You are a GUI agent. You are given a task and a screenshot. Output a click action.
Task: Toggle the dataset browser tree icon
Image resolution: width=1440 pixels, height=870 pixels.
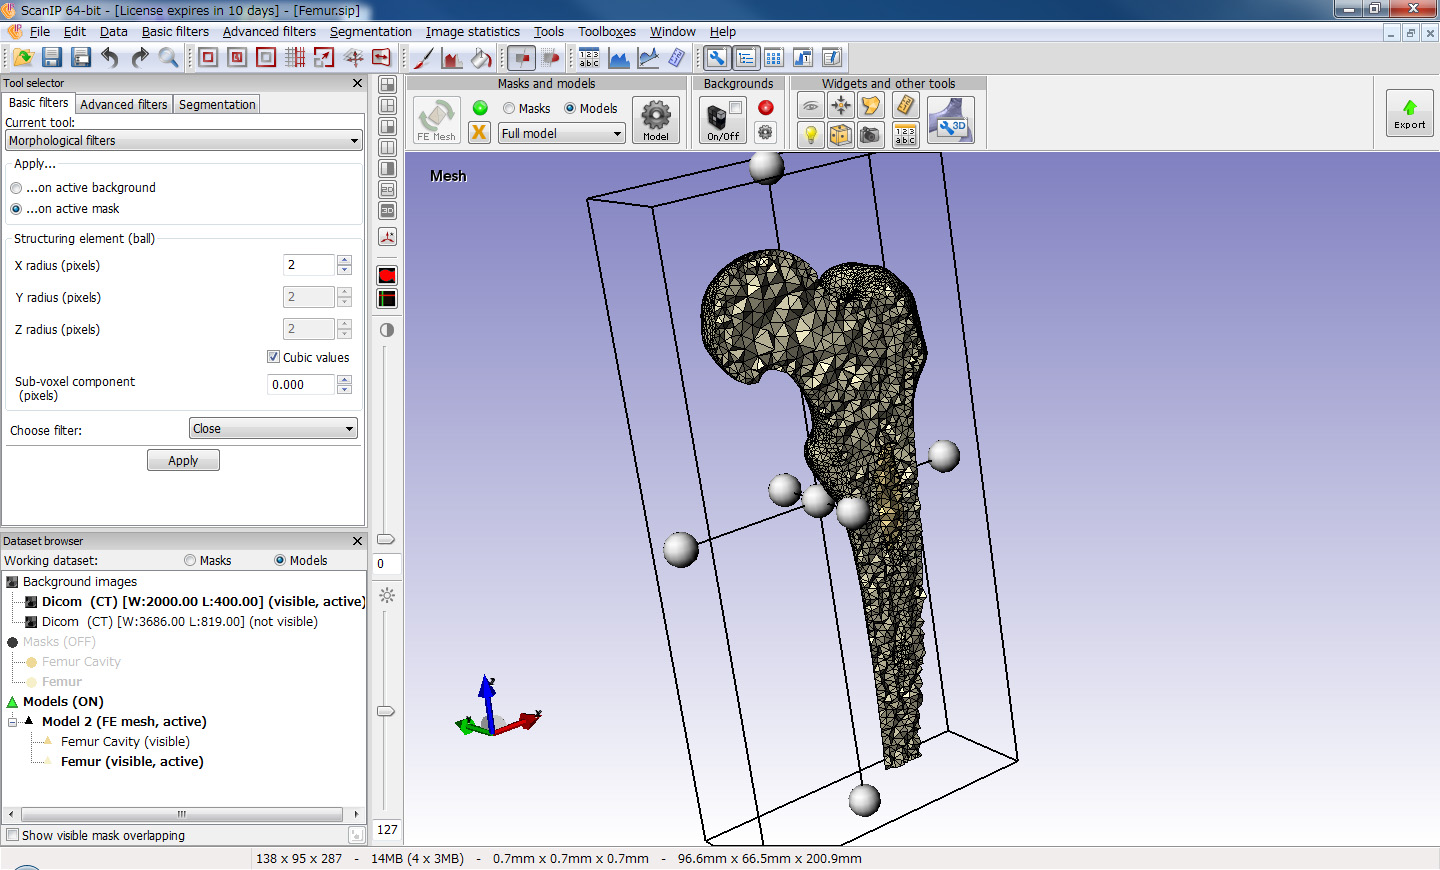745,58
